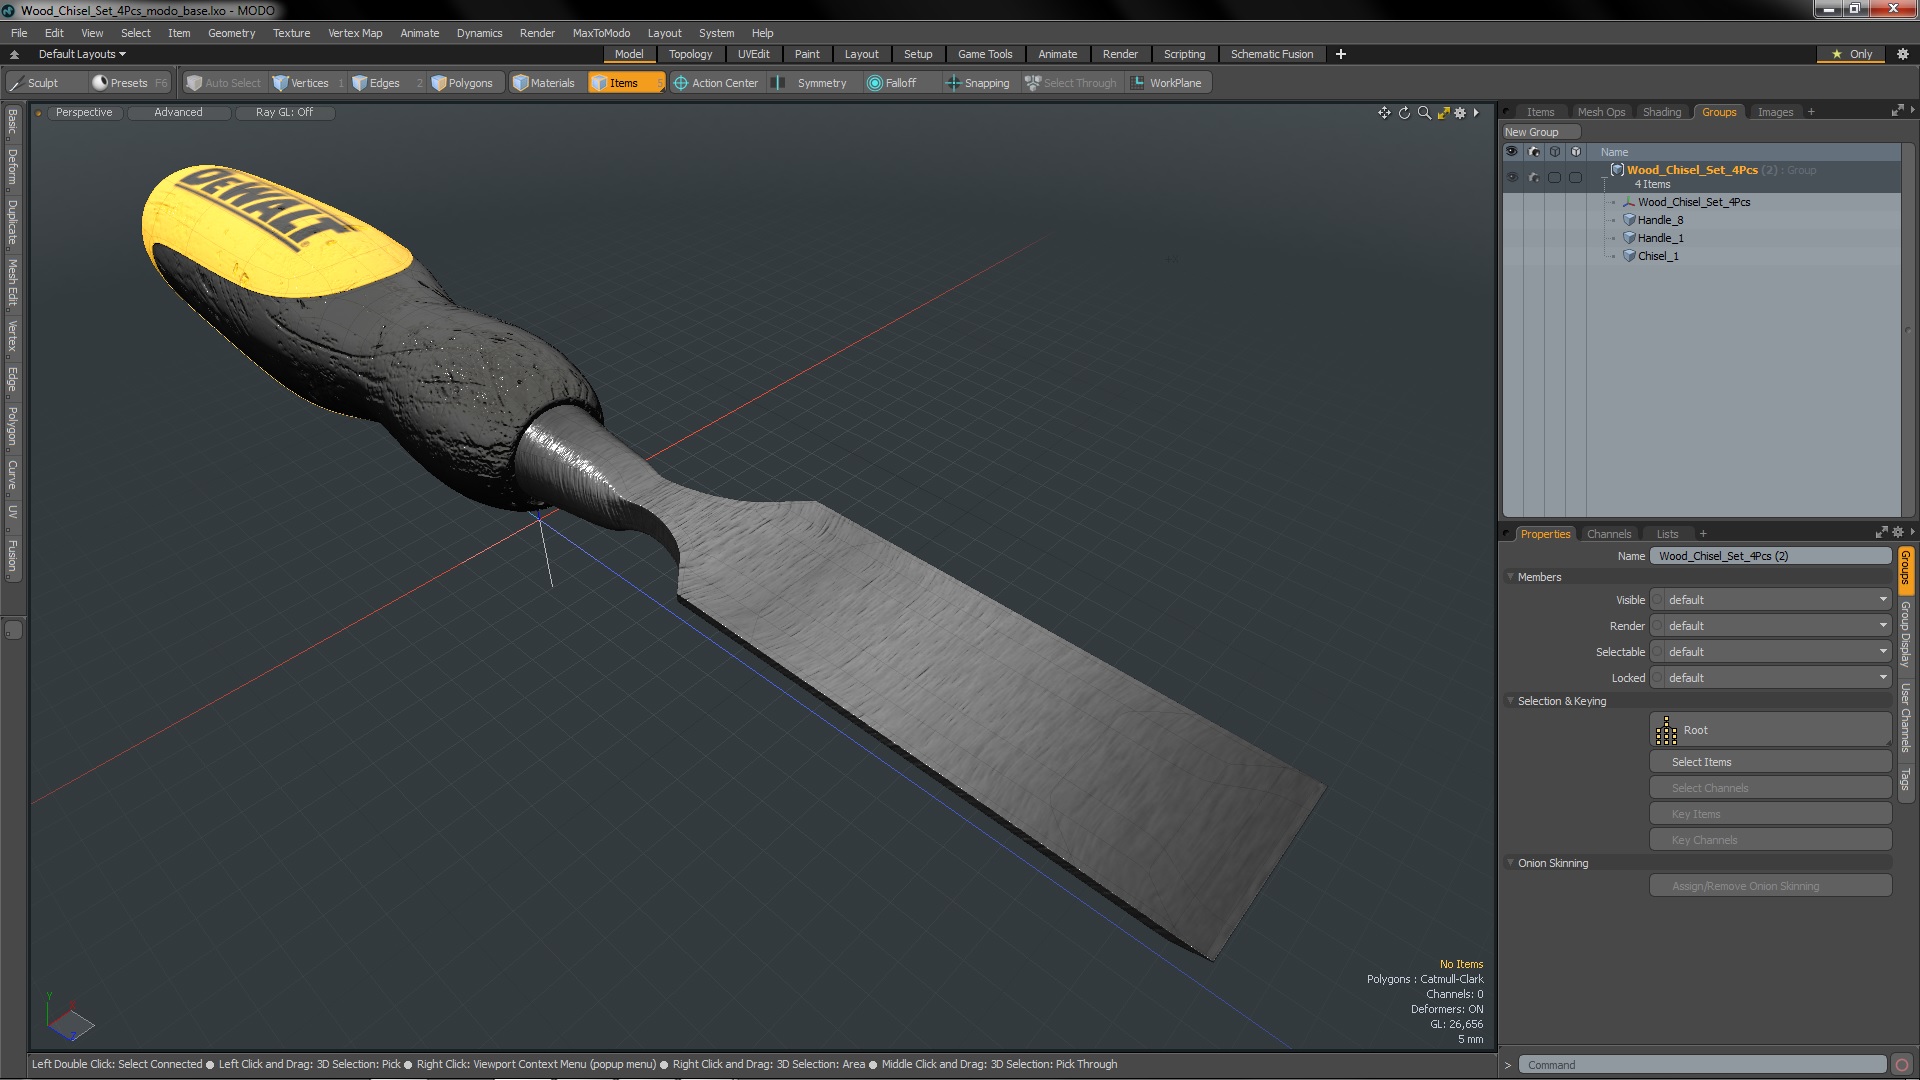The image size is (1920, 1080).
Task: Click the viewport rotate icon
Action: [x=1404, y=113]
